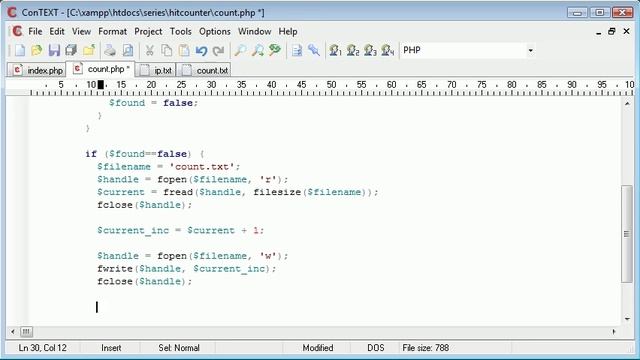Toggle word wrap toolbar icon
The width and height of the screenshot is (640, 360).
coord(297,50)
